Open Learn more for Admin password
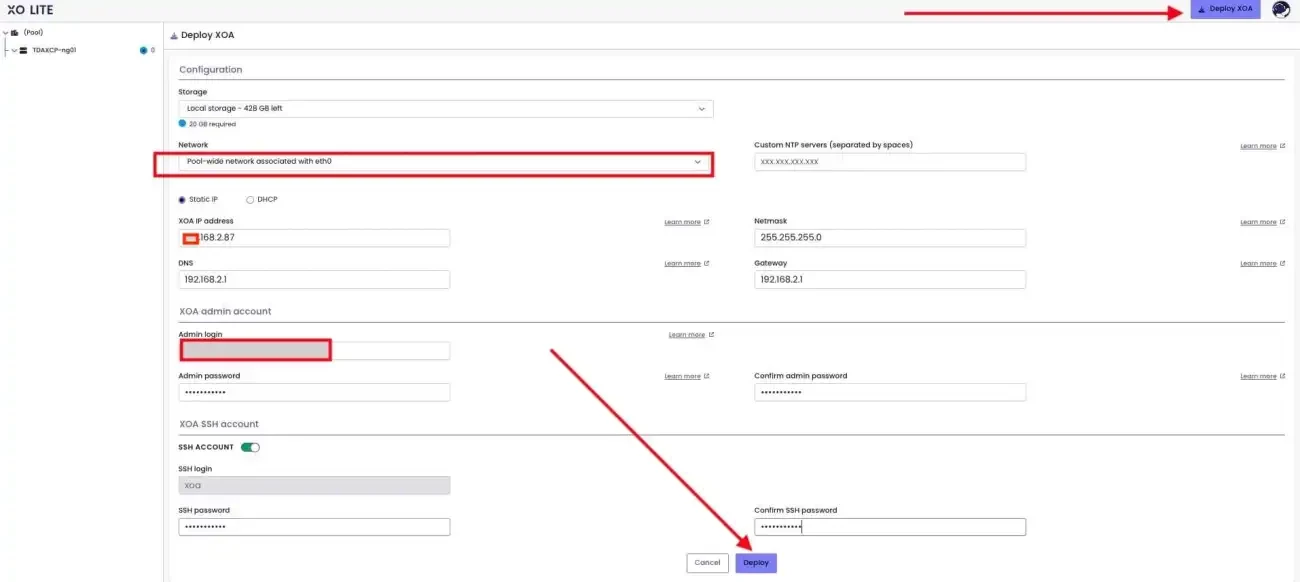The height and width of the screenshot is (582, 1300). (x=686, y=376)
